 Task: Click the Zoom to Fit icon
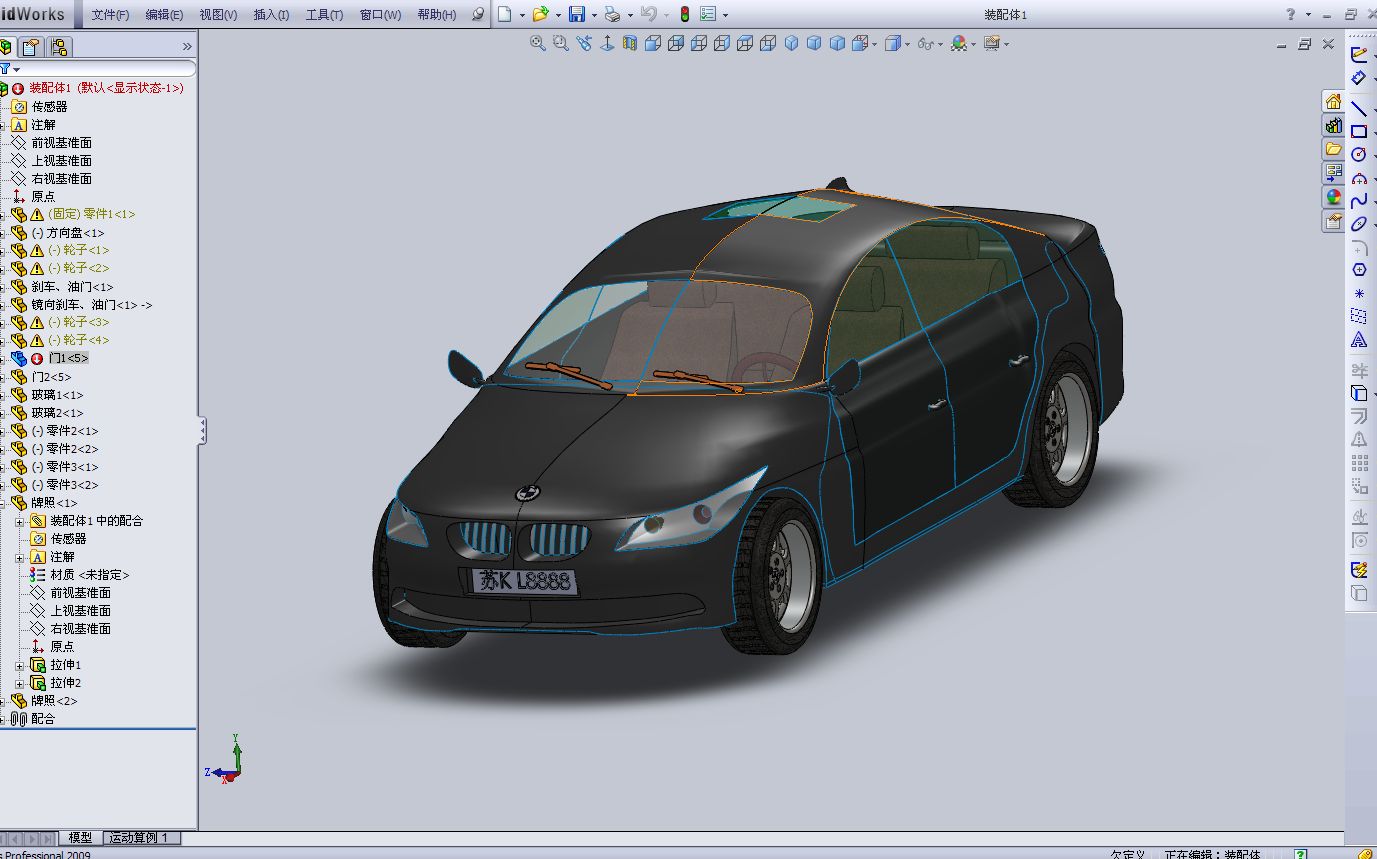coord(538,43)
